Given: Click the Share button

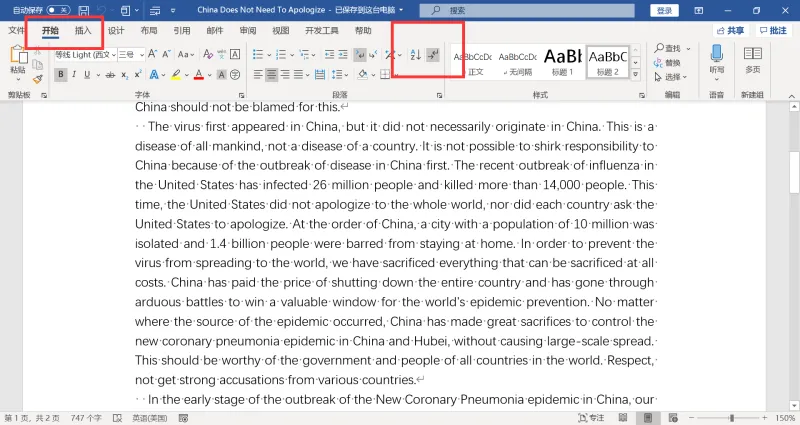Looking at the screenshot, I should click(731, 31).
